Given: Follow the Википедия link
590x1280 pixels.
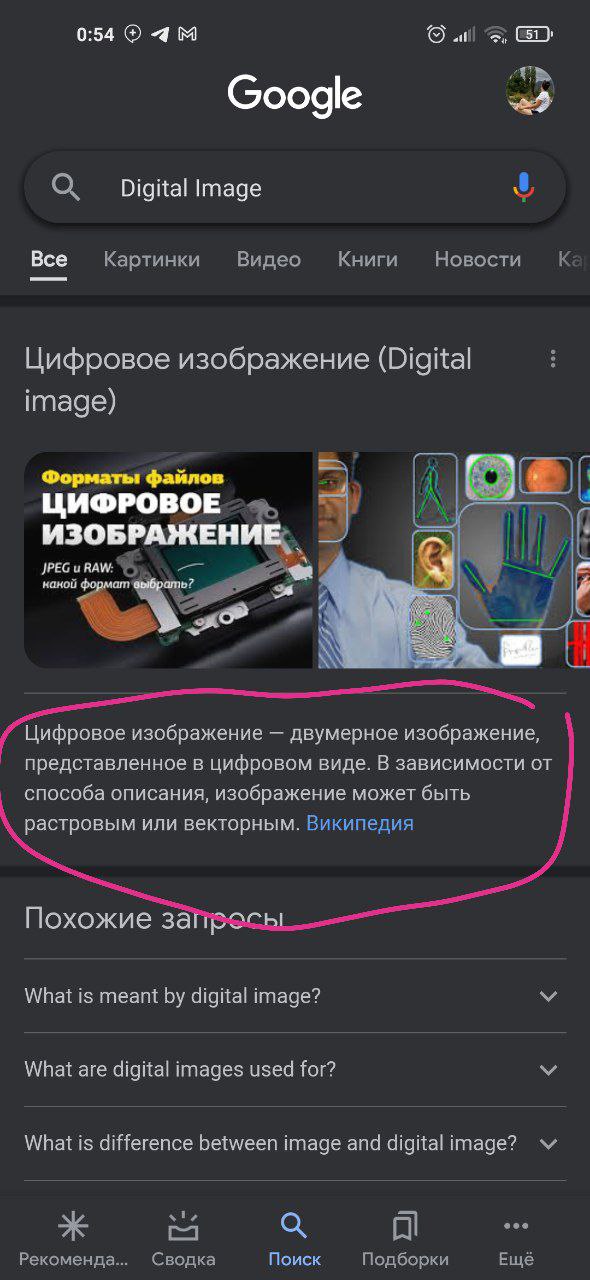Looking at the screenshot, I should coord(360,823).
